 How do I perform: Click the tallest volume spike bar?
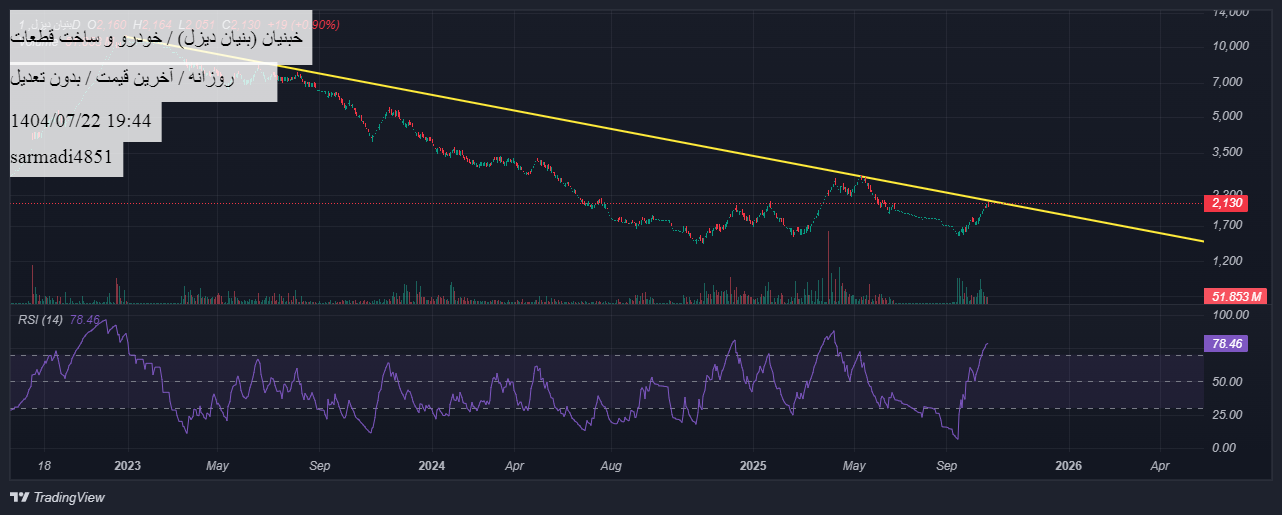pyautogui.click(x=829, y=266)
